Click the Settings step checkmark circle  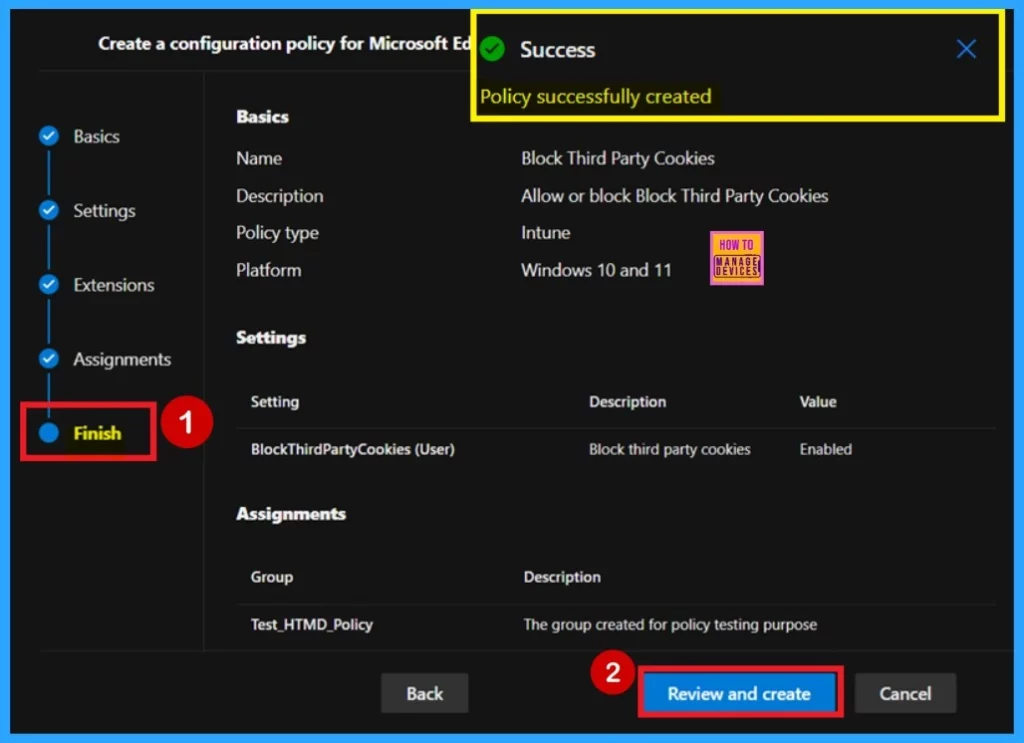click(x=49, y=210)
